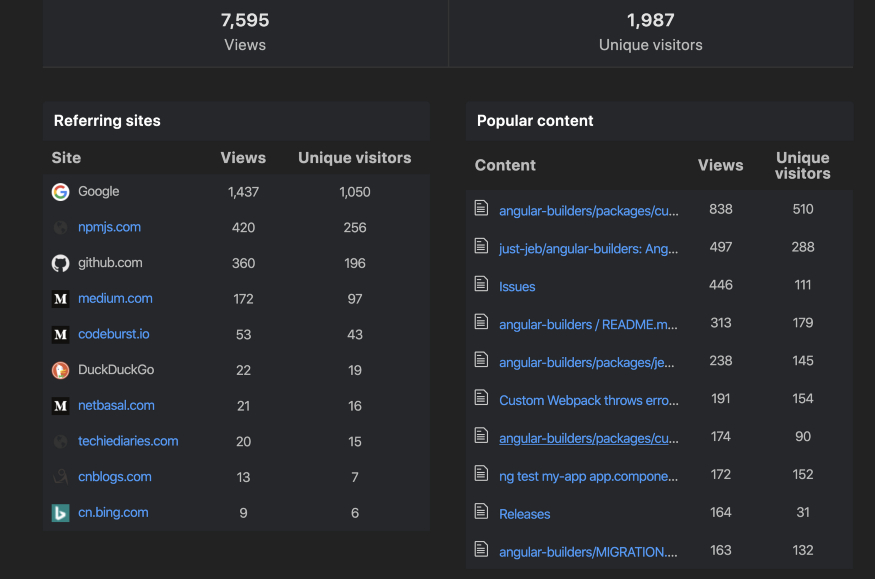Viewport: 875px width, 579px height.
Task: Click the DuckDuckGo logo icon
Action: (x=60, y=370)
